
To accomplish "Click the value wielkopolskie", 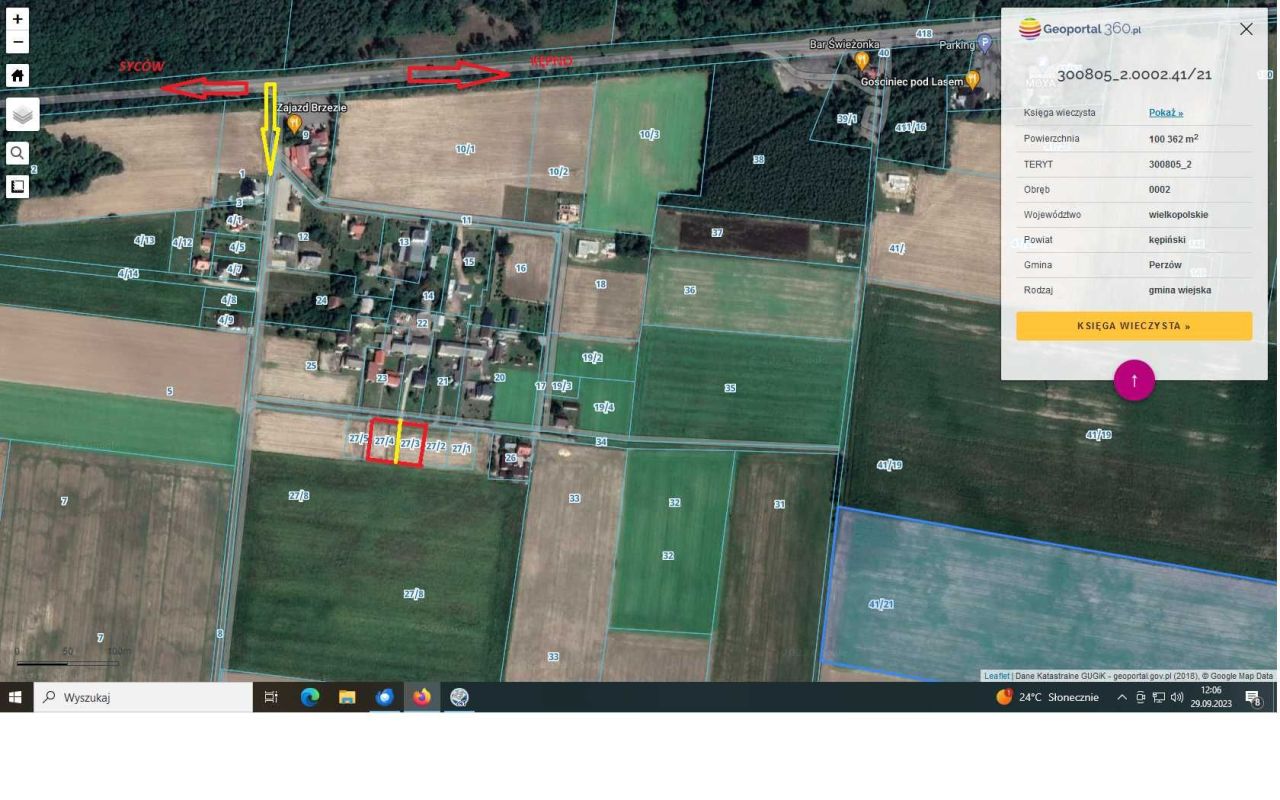I will pos(1178,215).
